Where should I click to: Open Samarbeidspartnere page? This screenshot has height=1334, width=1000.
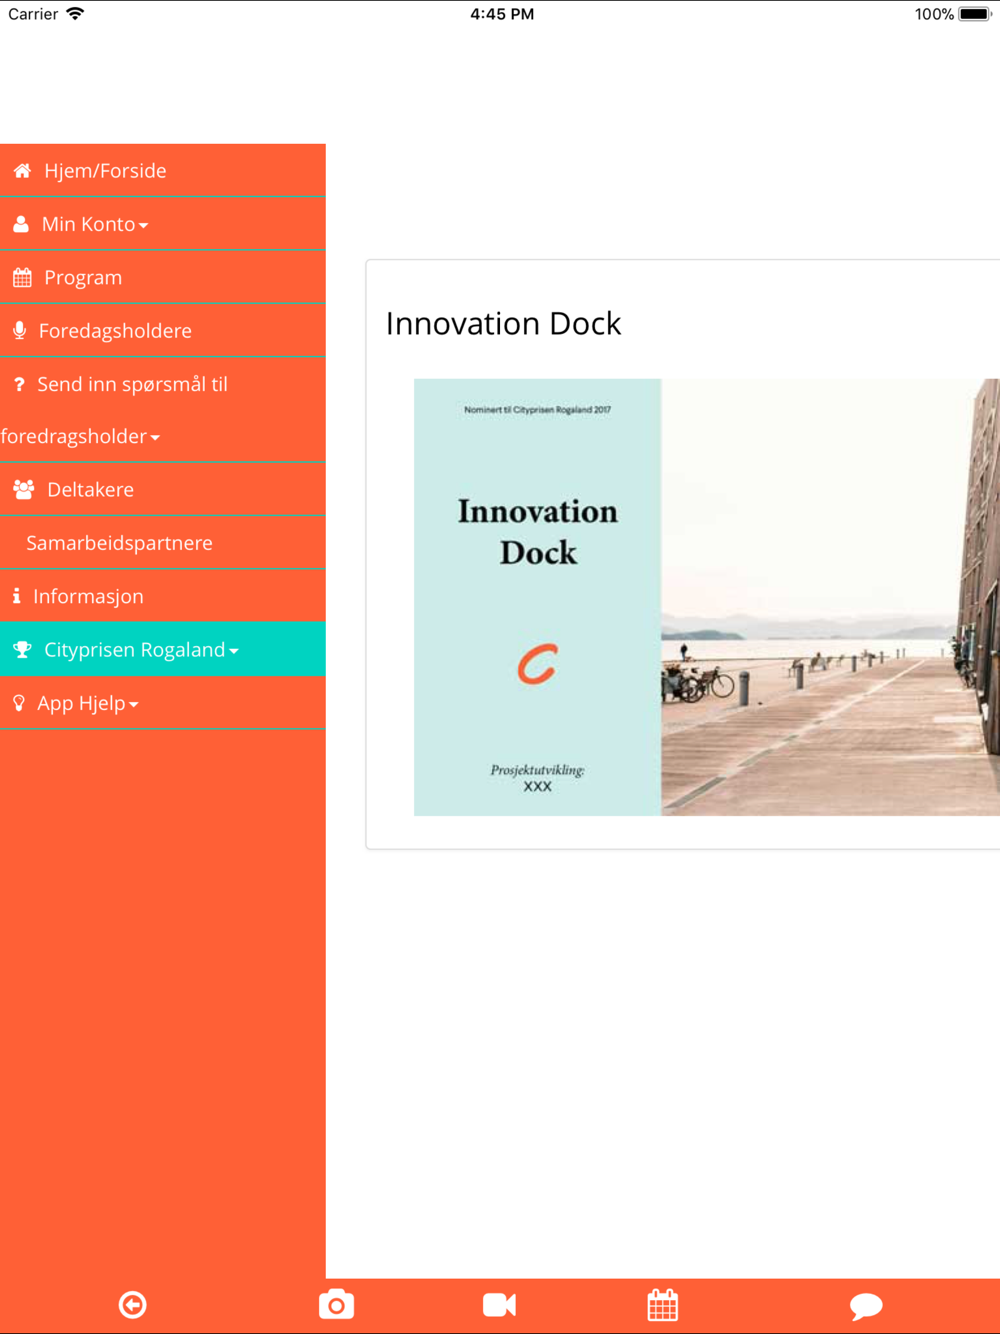coord(163,542)
